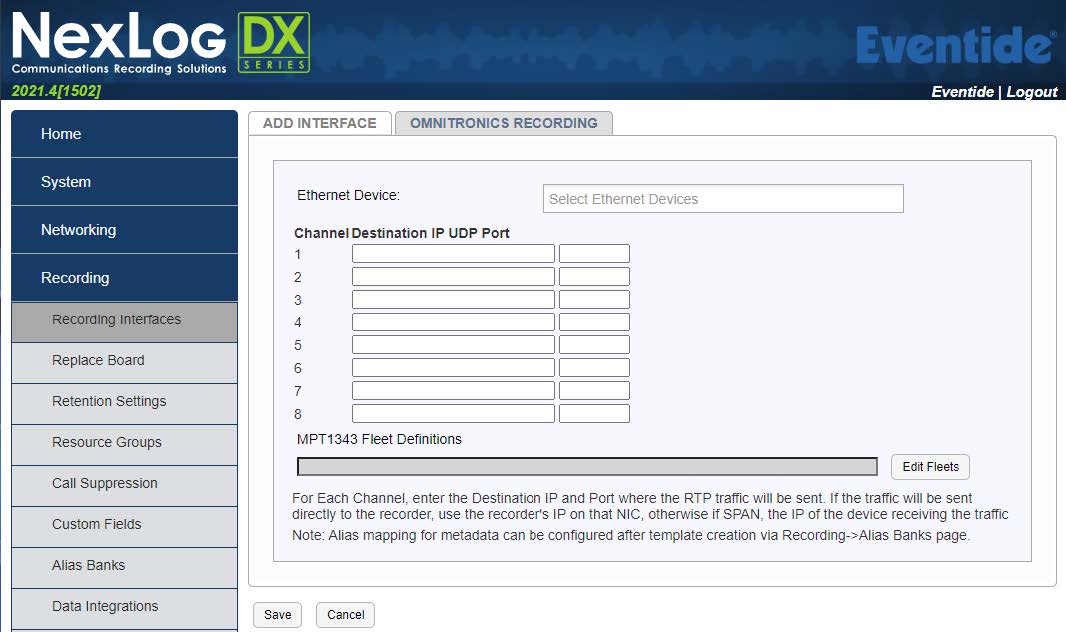Expand the System menu section
The width and height of the screenshot is (1066, 632).
(125, 182)
